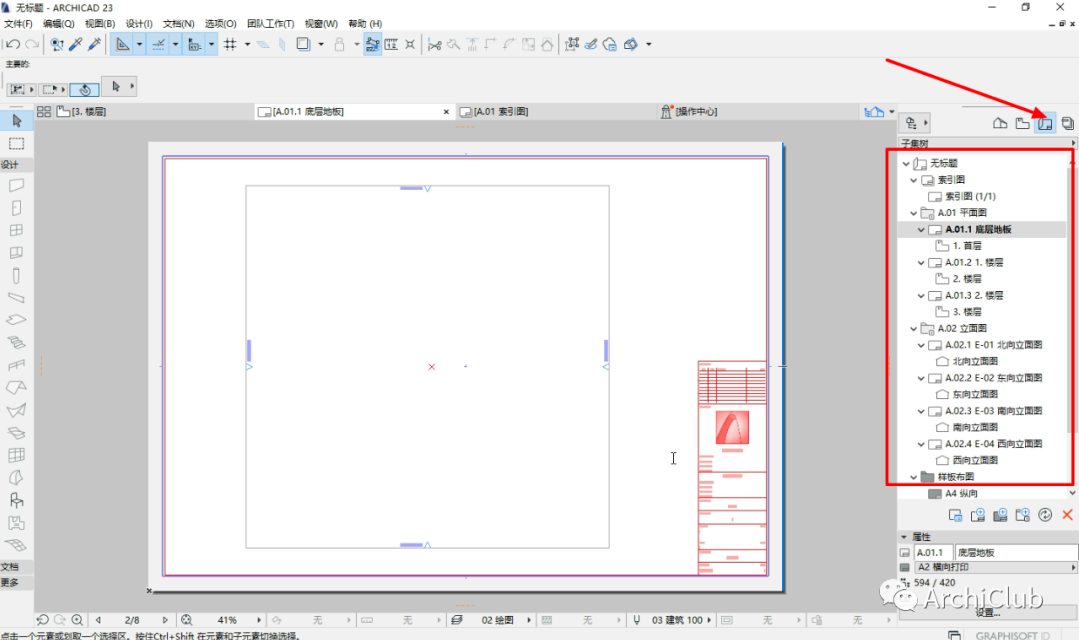Select the Wall tool in toolbox
The width and height of the screenshot is (1079, 640).
(17, 185)
